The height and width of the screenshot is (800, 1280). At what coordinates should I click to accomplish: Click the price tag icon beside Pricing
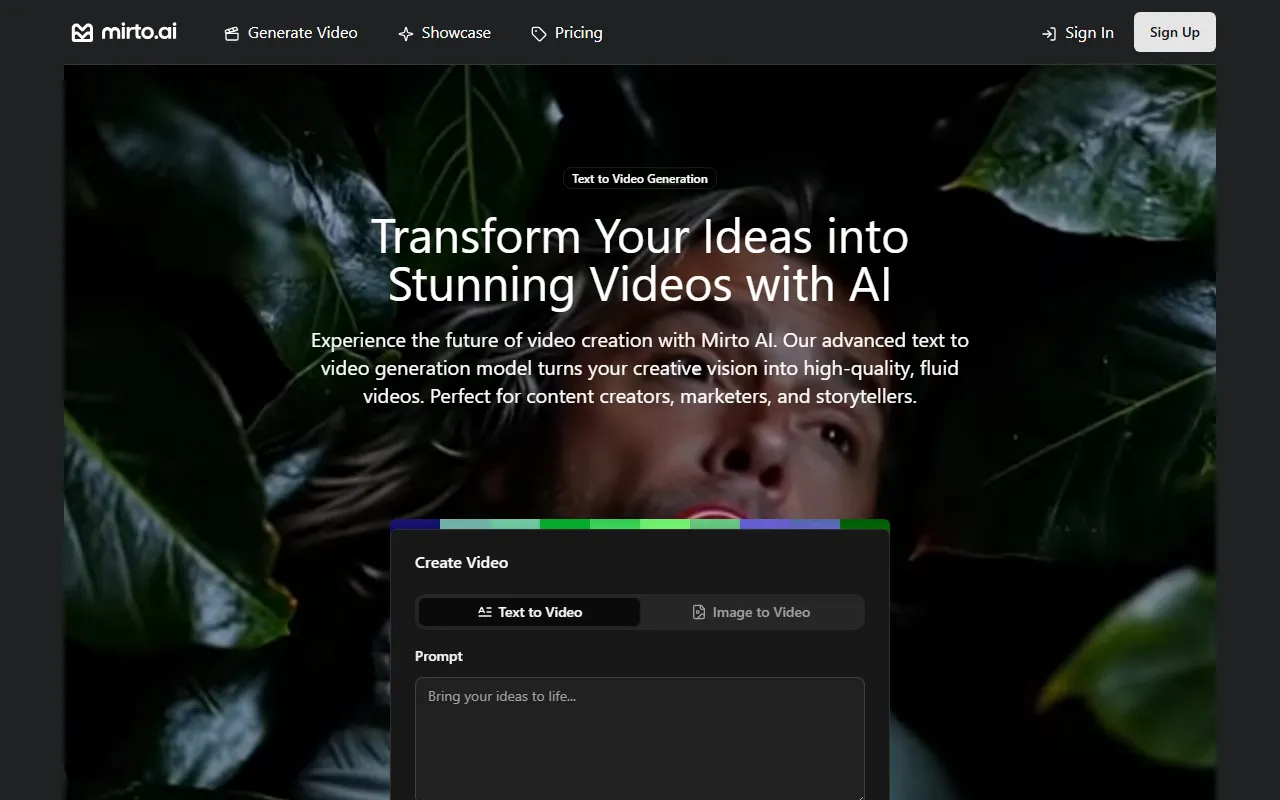point(539,34)
